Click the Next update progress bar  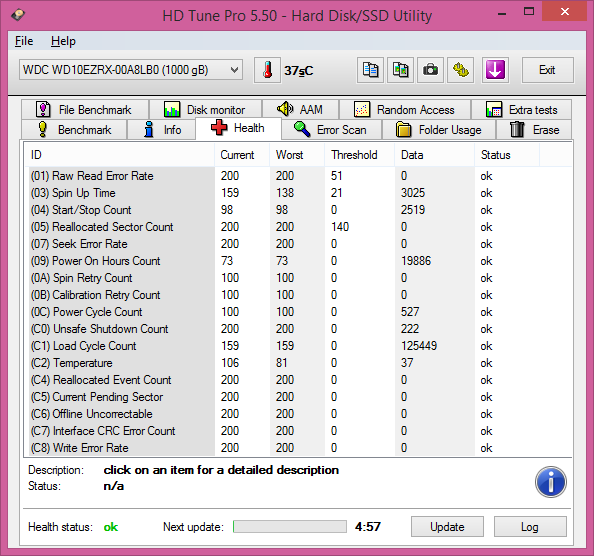coord(290,526)
